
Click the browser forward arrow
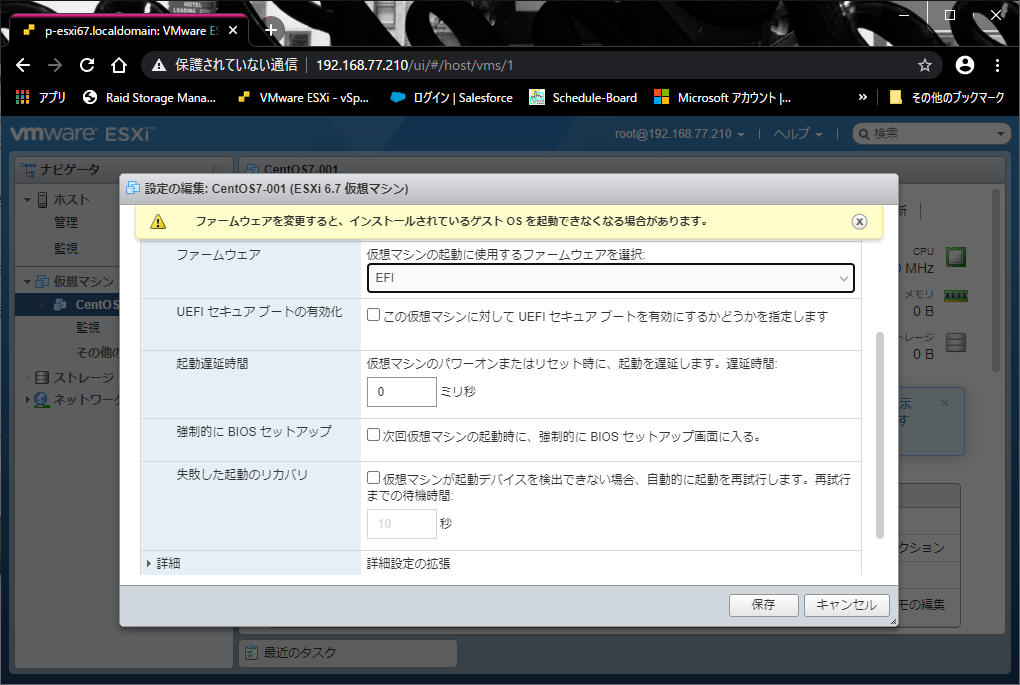pos(55,65)
